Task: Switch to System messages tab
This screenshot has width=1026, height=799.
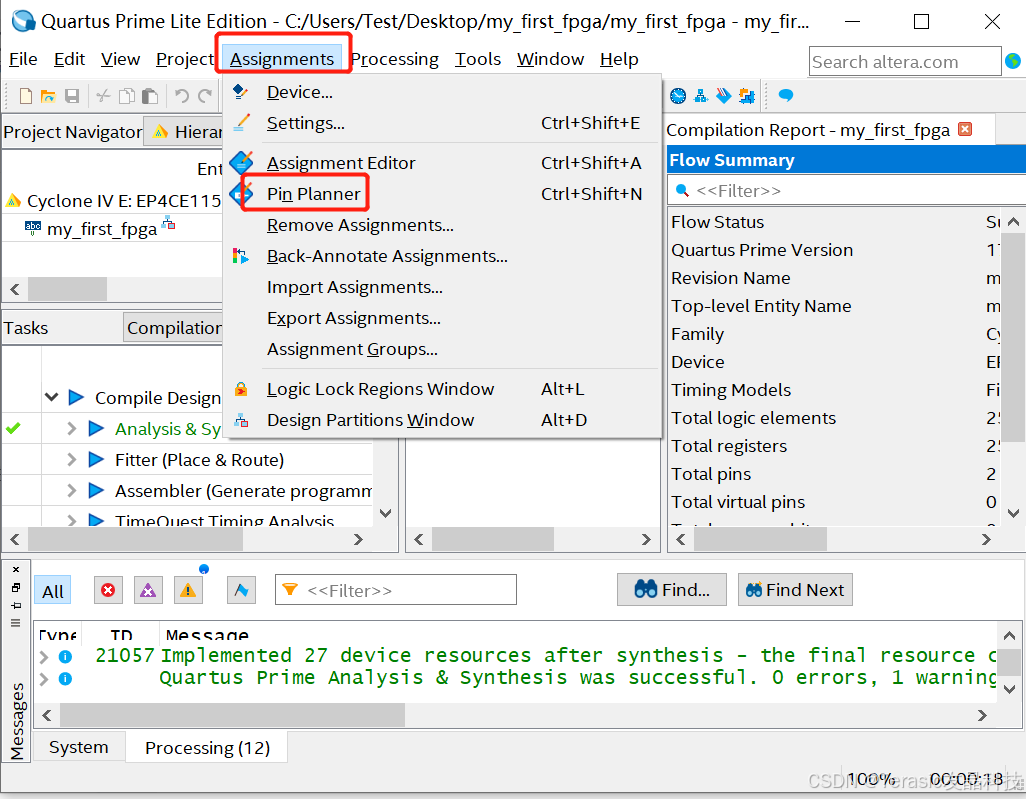Action: [x=79, y=747]
